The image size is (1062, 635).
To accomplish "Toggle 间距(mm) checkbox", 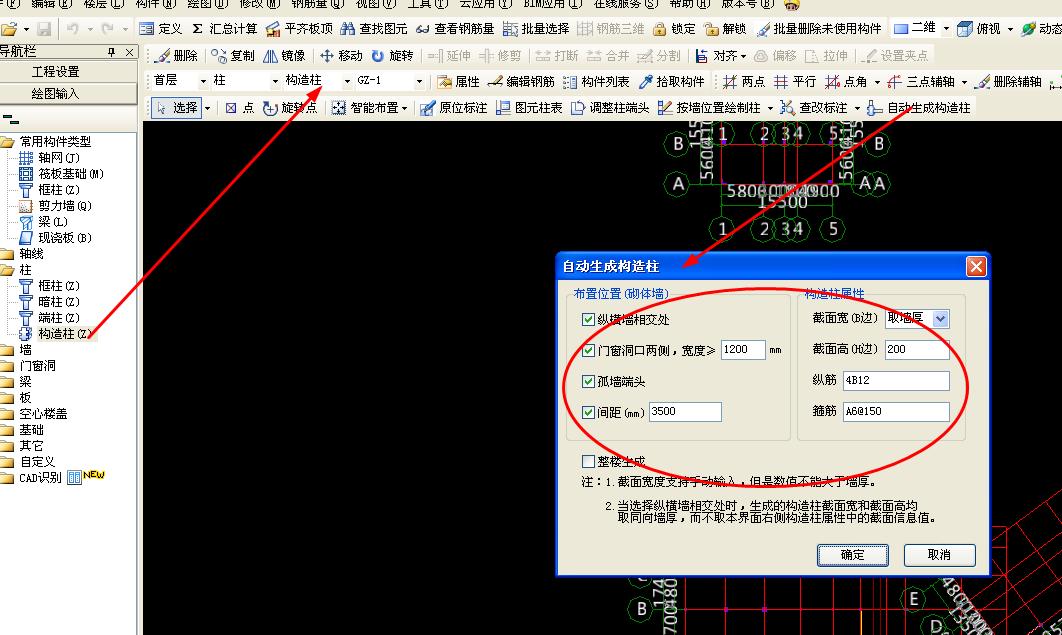I will click(x=588, y=412).
